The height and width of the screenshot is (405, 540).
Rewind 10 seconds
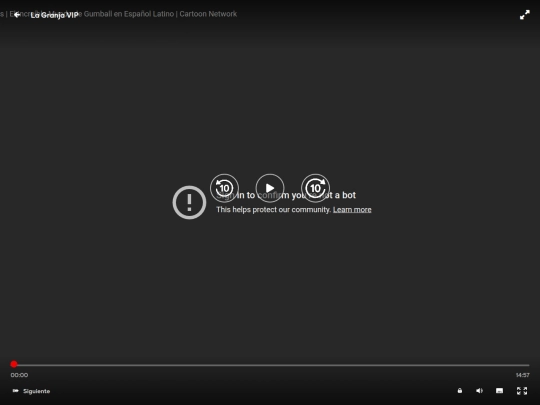coord(224,188)
